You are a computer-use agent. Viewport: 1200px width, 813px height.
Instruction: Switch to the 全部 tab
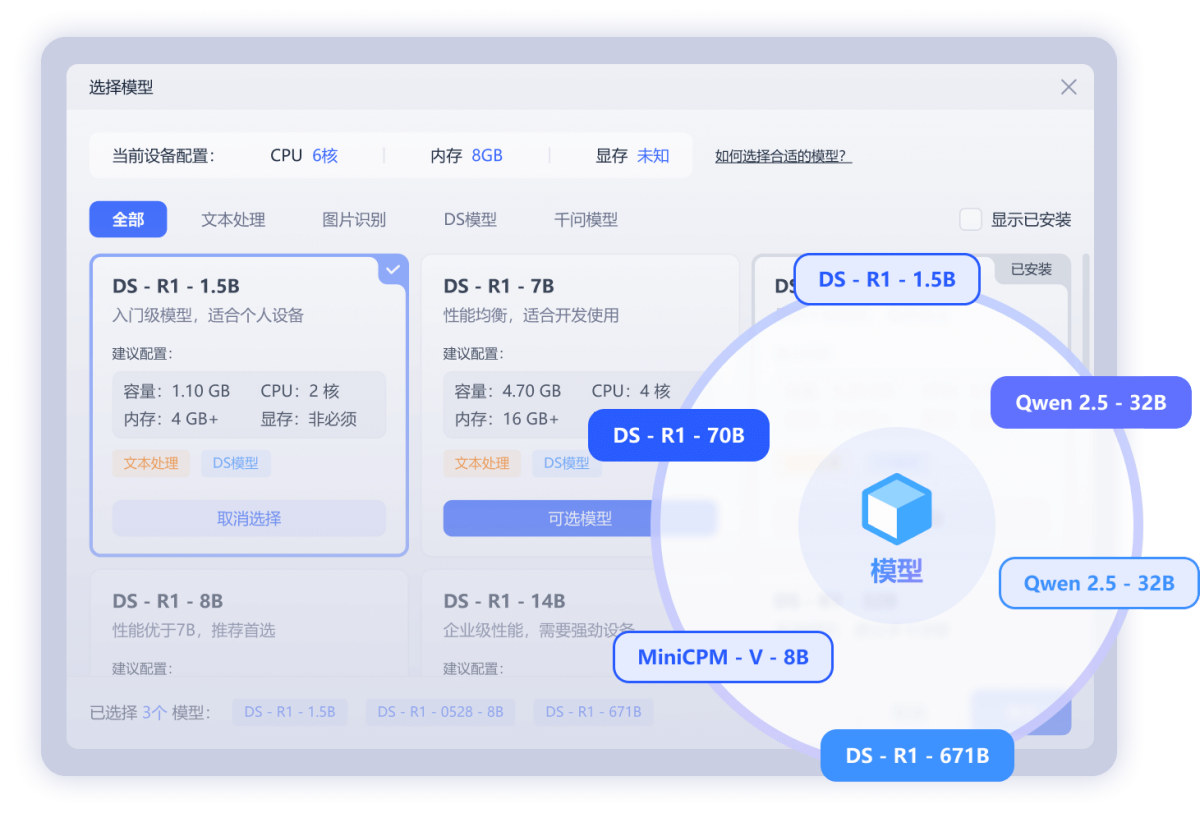pyautogui.click(x=128, y=219)
